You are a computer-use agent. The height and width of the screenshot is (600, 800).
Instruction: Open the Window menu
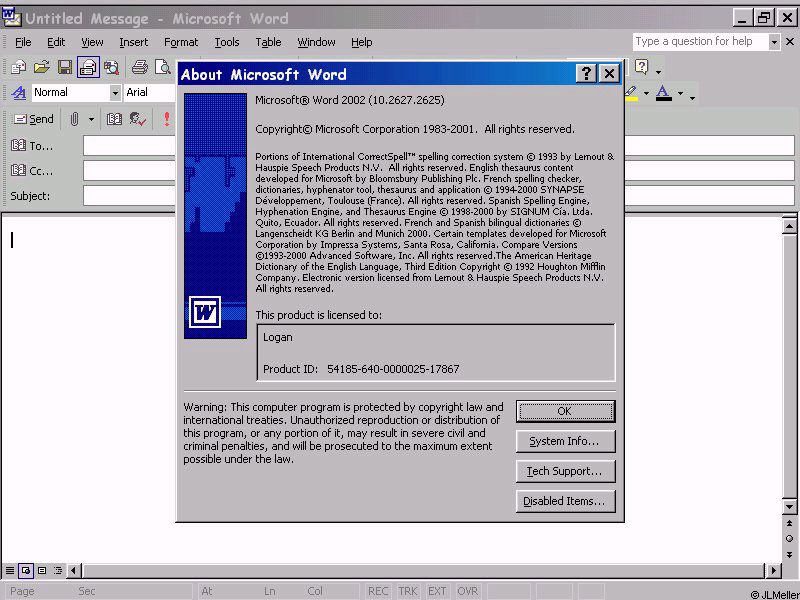click(316, 42)
